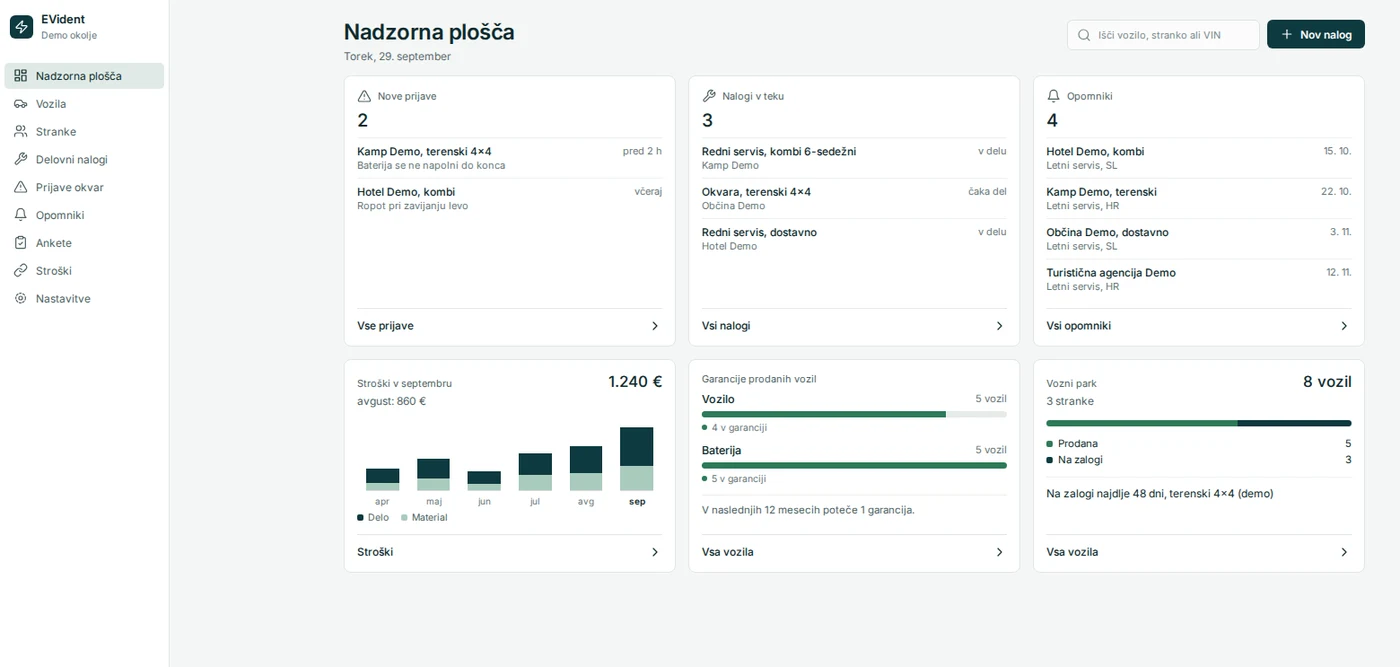Viewport: 1400px width, 667px height.
Task: Click the 1.240 € monthly cost total
Action: (x=635, y=381)
